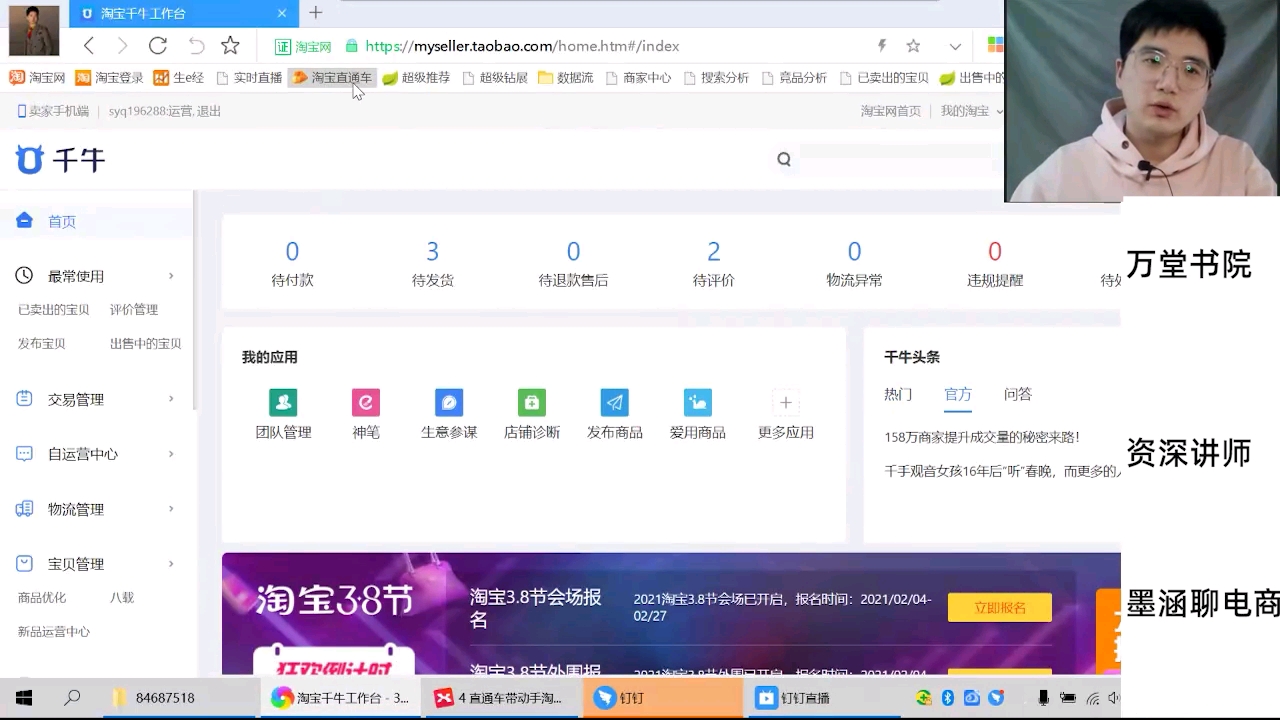Image resolution: width=1280 pixels, height=720 pixels.
Task: Click the 待发货 count 3
Action: pos(432,251)
